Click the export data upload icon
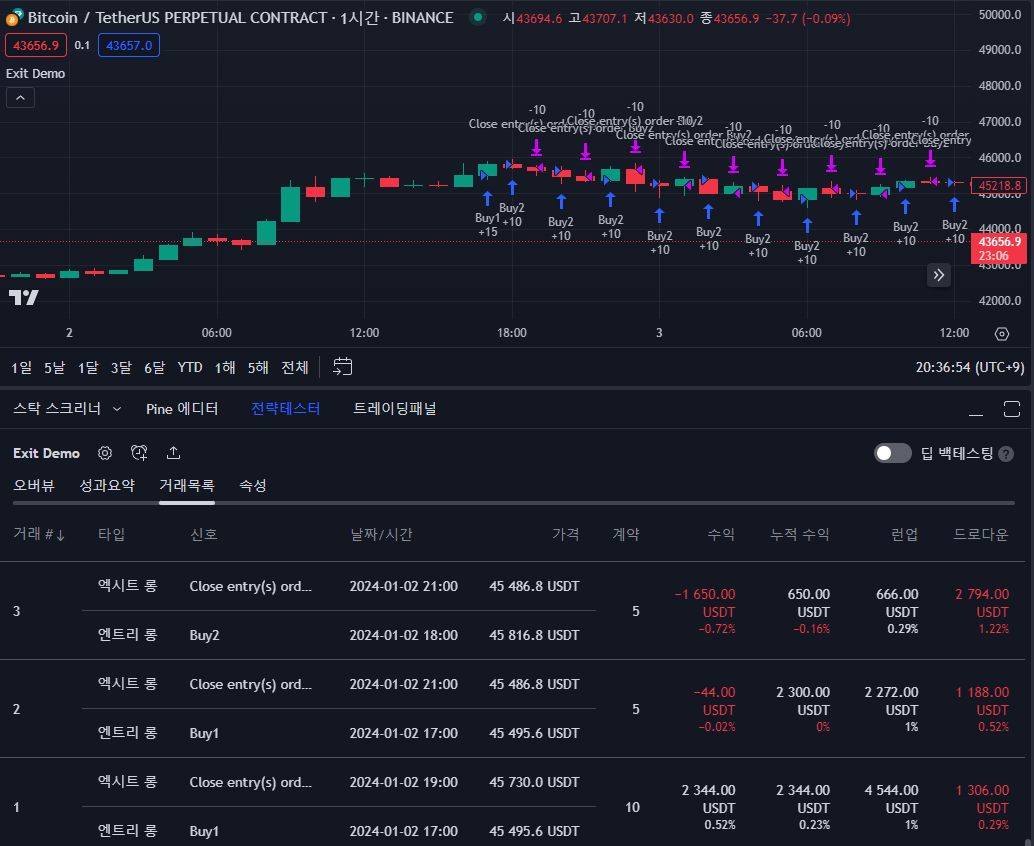 coord(173,453)
